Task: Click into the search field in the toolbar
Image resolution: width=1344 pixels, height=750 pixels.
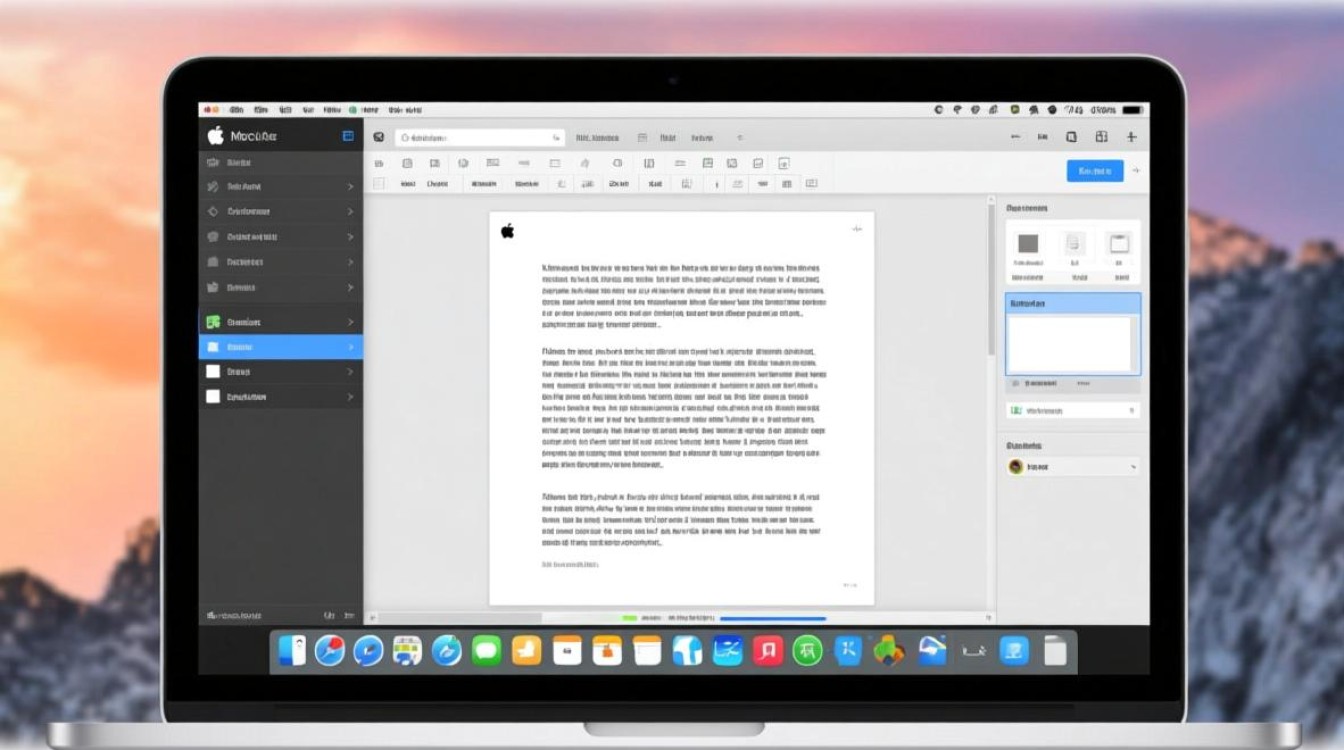Action: 480,138
